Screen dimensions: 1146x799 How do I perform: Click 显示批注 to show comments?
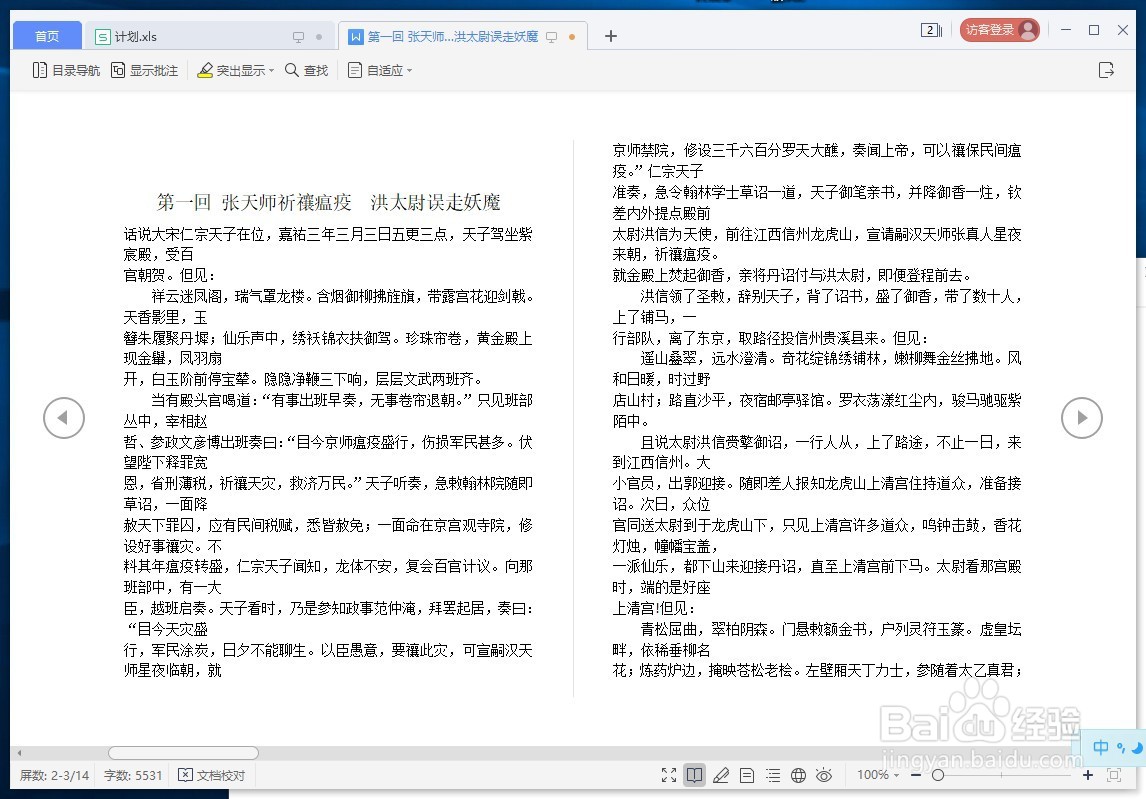click(144, 70)
